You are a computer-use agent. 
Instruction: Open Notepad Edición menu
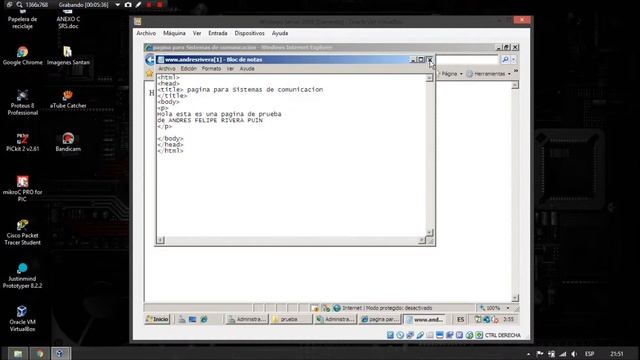click(x=189, y=69)
